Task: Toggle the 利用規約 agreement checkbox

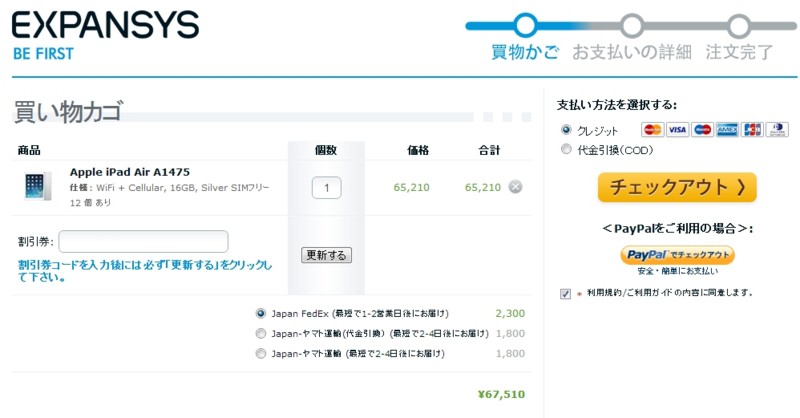Action: click(565, 294)
